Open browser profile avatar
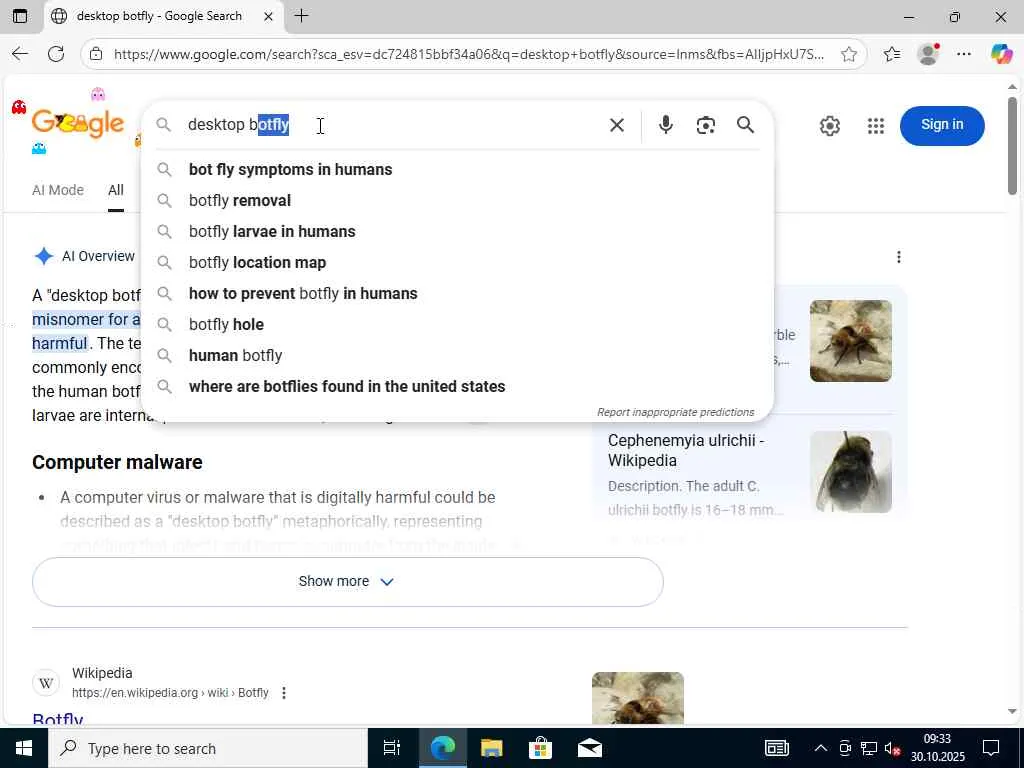The width and height of the screenshot is (1024, 768). [x=928, y=54]
